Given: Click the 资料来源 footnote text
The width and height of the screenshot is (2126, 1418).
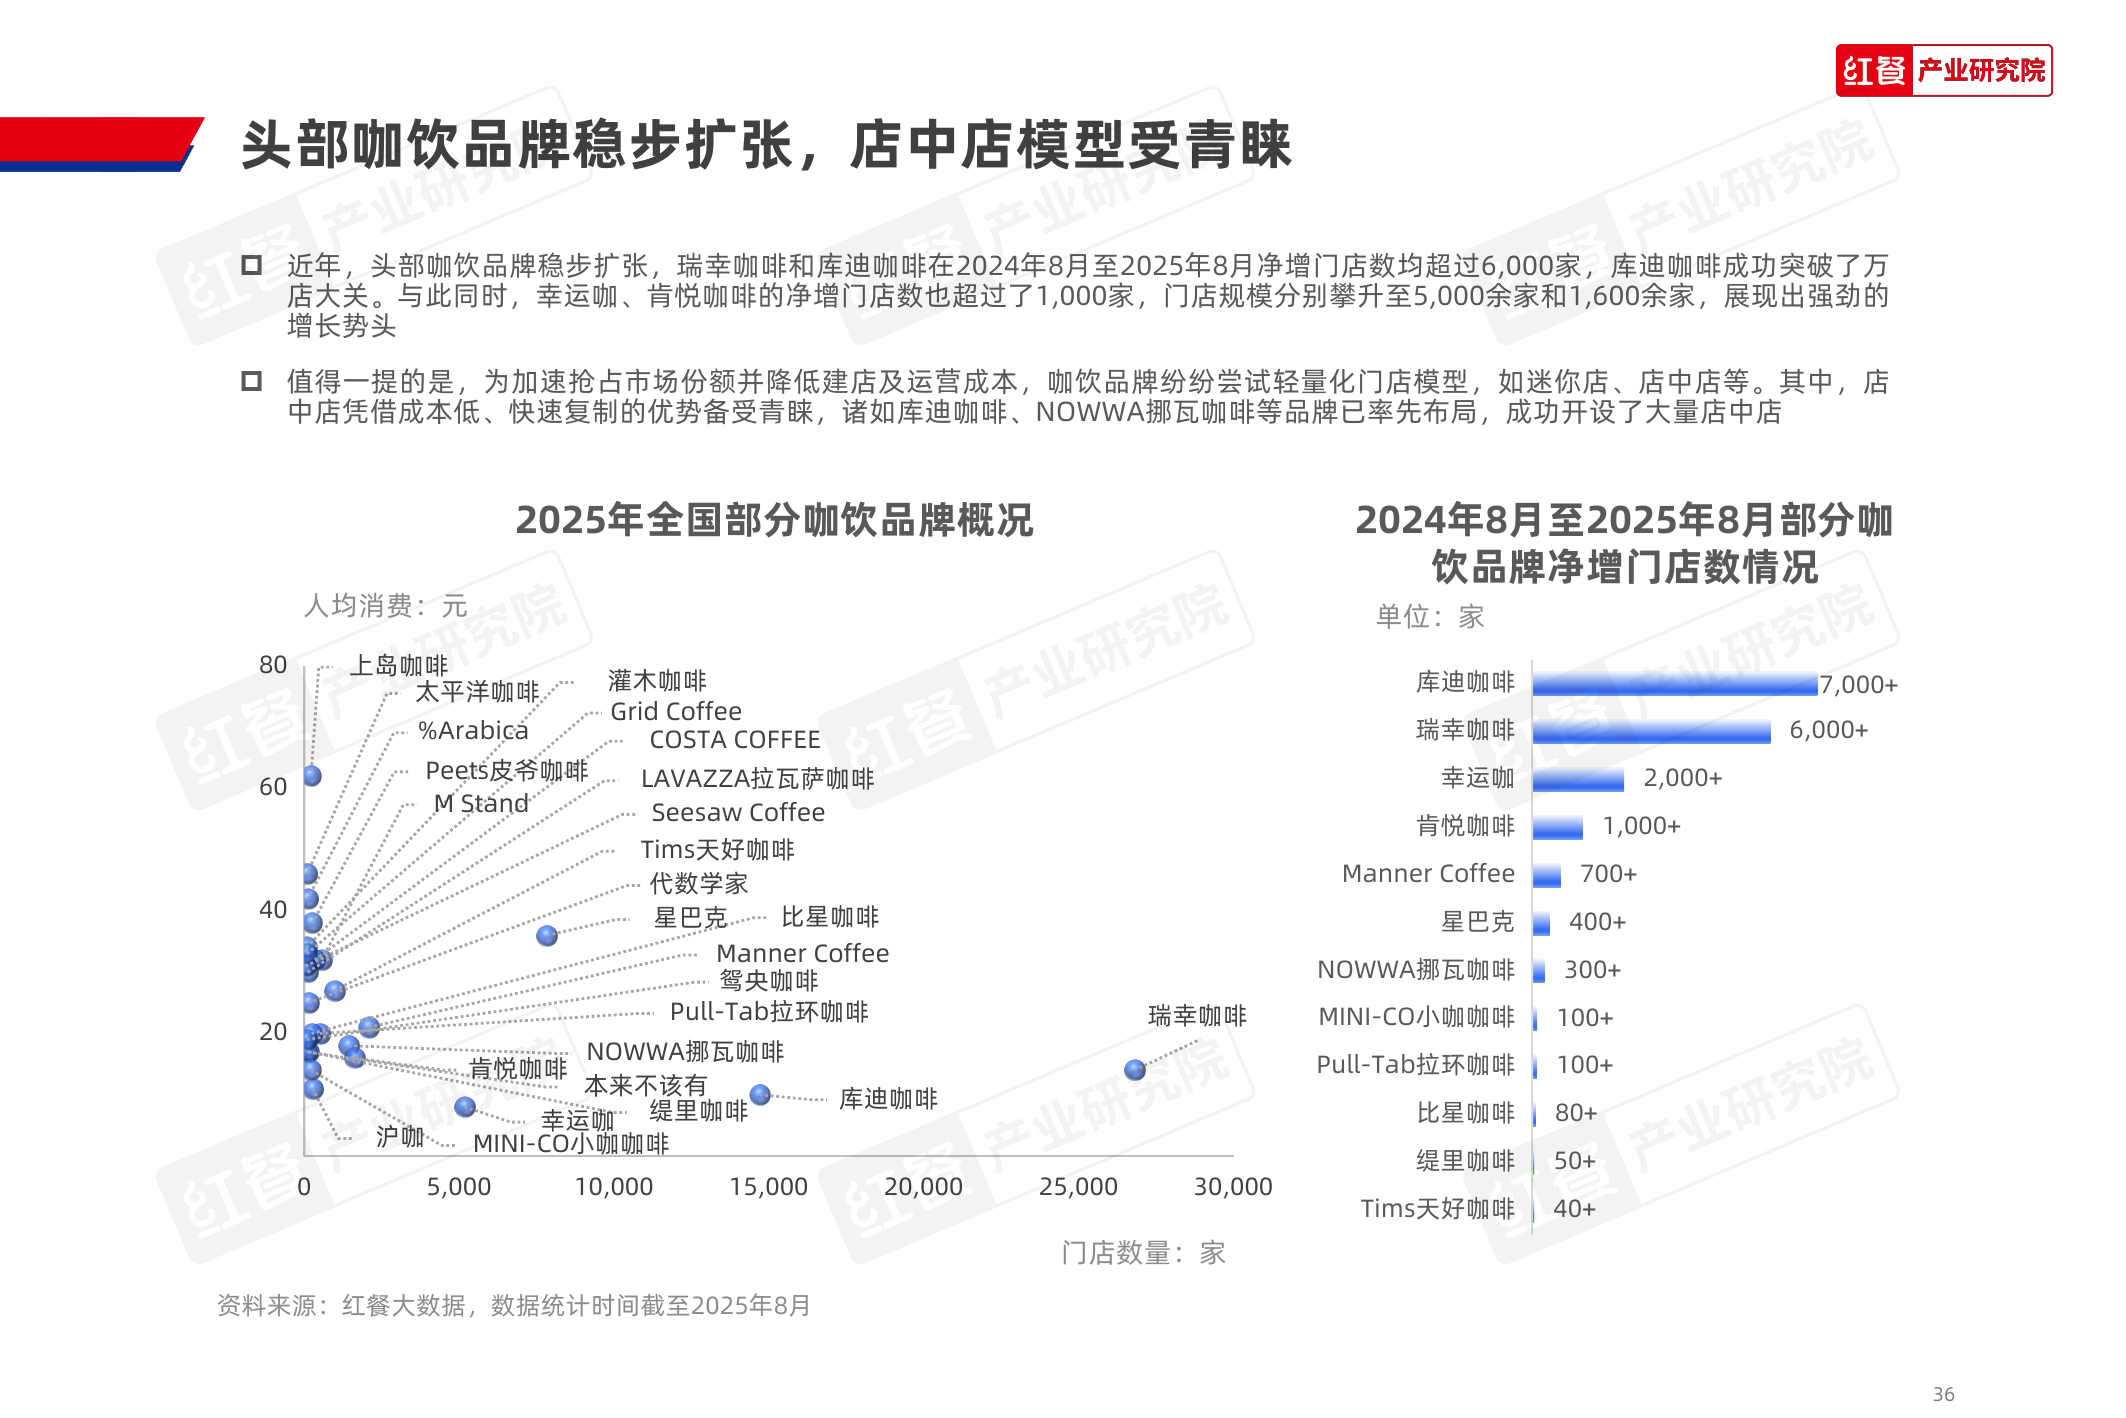Looking at the screenshot, I should point(513,1305).
